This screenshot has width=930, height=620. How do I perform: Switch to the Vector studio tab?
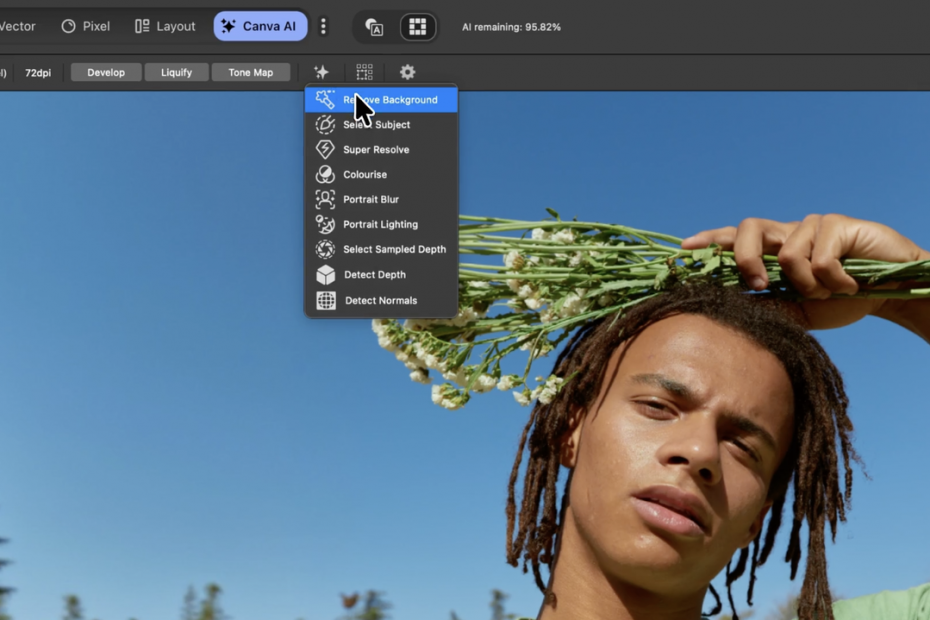[18, 26]
